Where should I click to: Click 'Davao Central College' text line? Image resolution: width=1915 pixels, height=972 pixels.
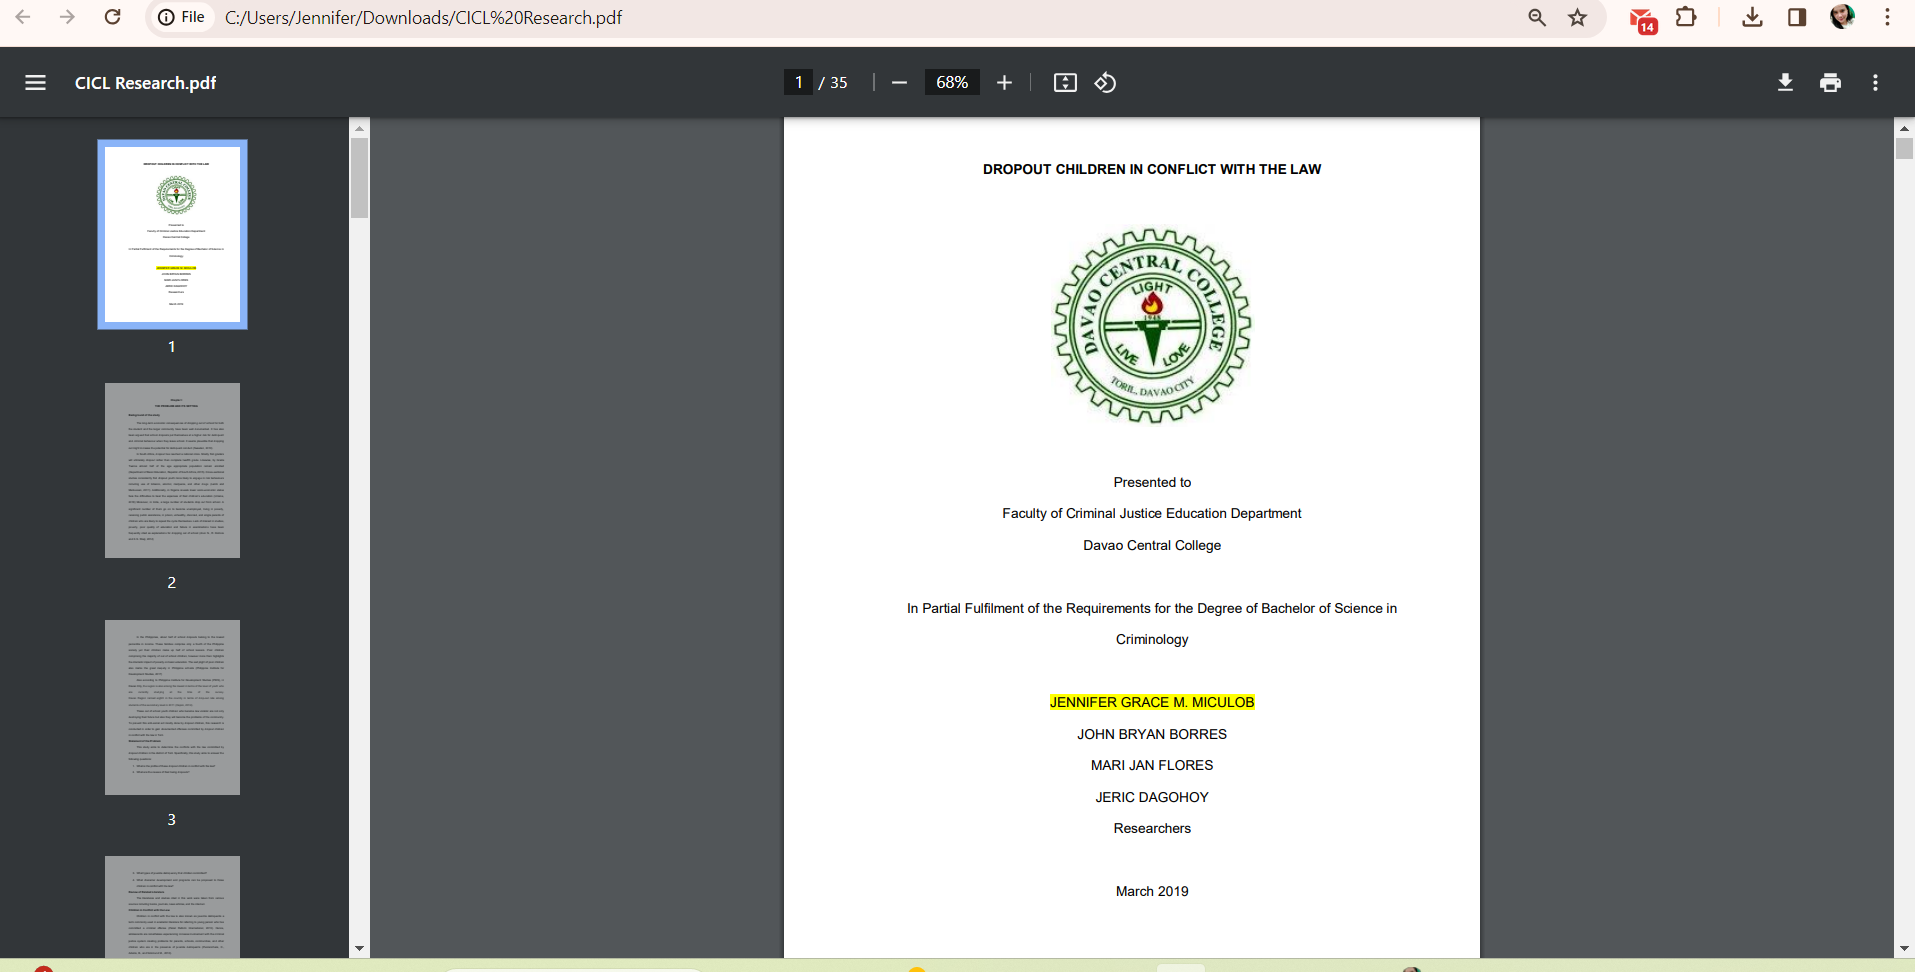1152,545
